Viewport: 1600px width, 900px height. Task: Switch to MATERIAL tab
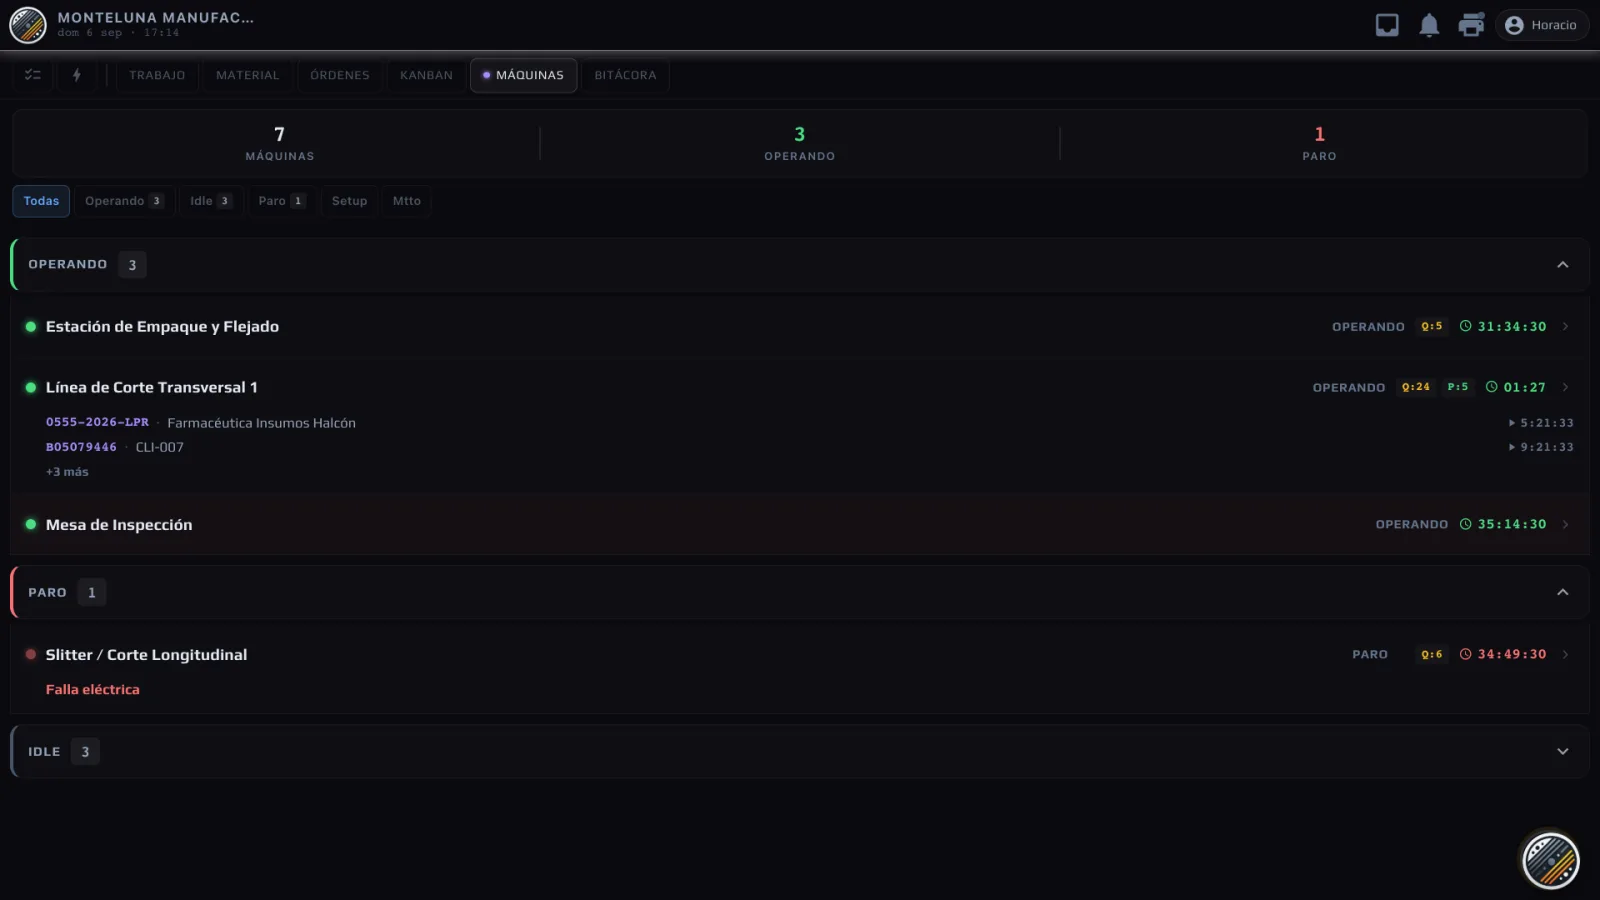click(248, 75)
